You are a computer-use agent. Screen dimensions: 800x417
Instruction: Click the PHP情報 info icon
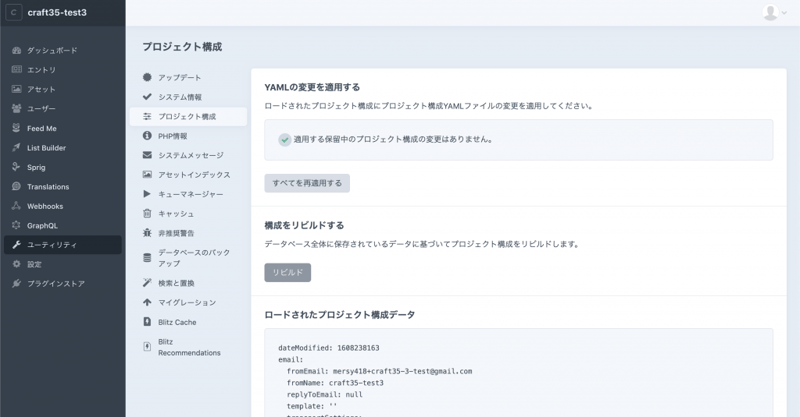pos(147,136)
